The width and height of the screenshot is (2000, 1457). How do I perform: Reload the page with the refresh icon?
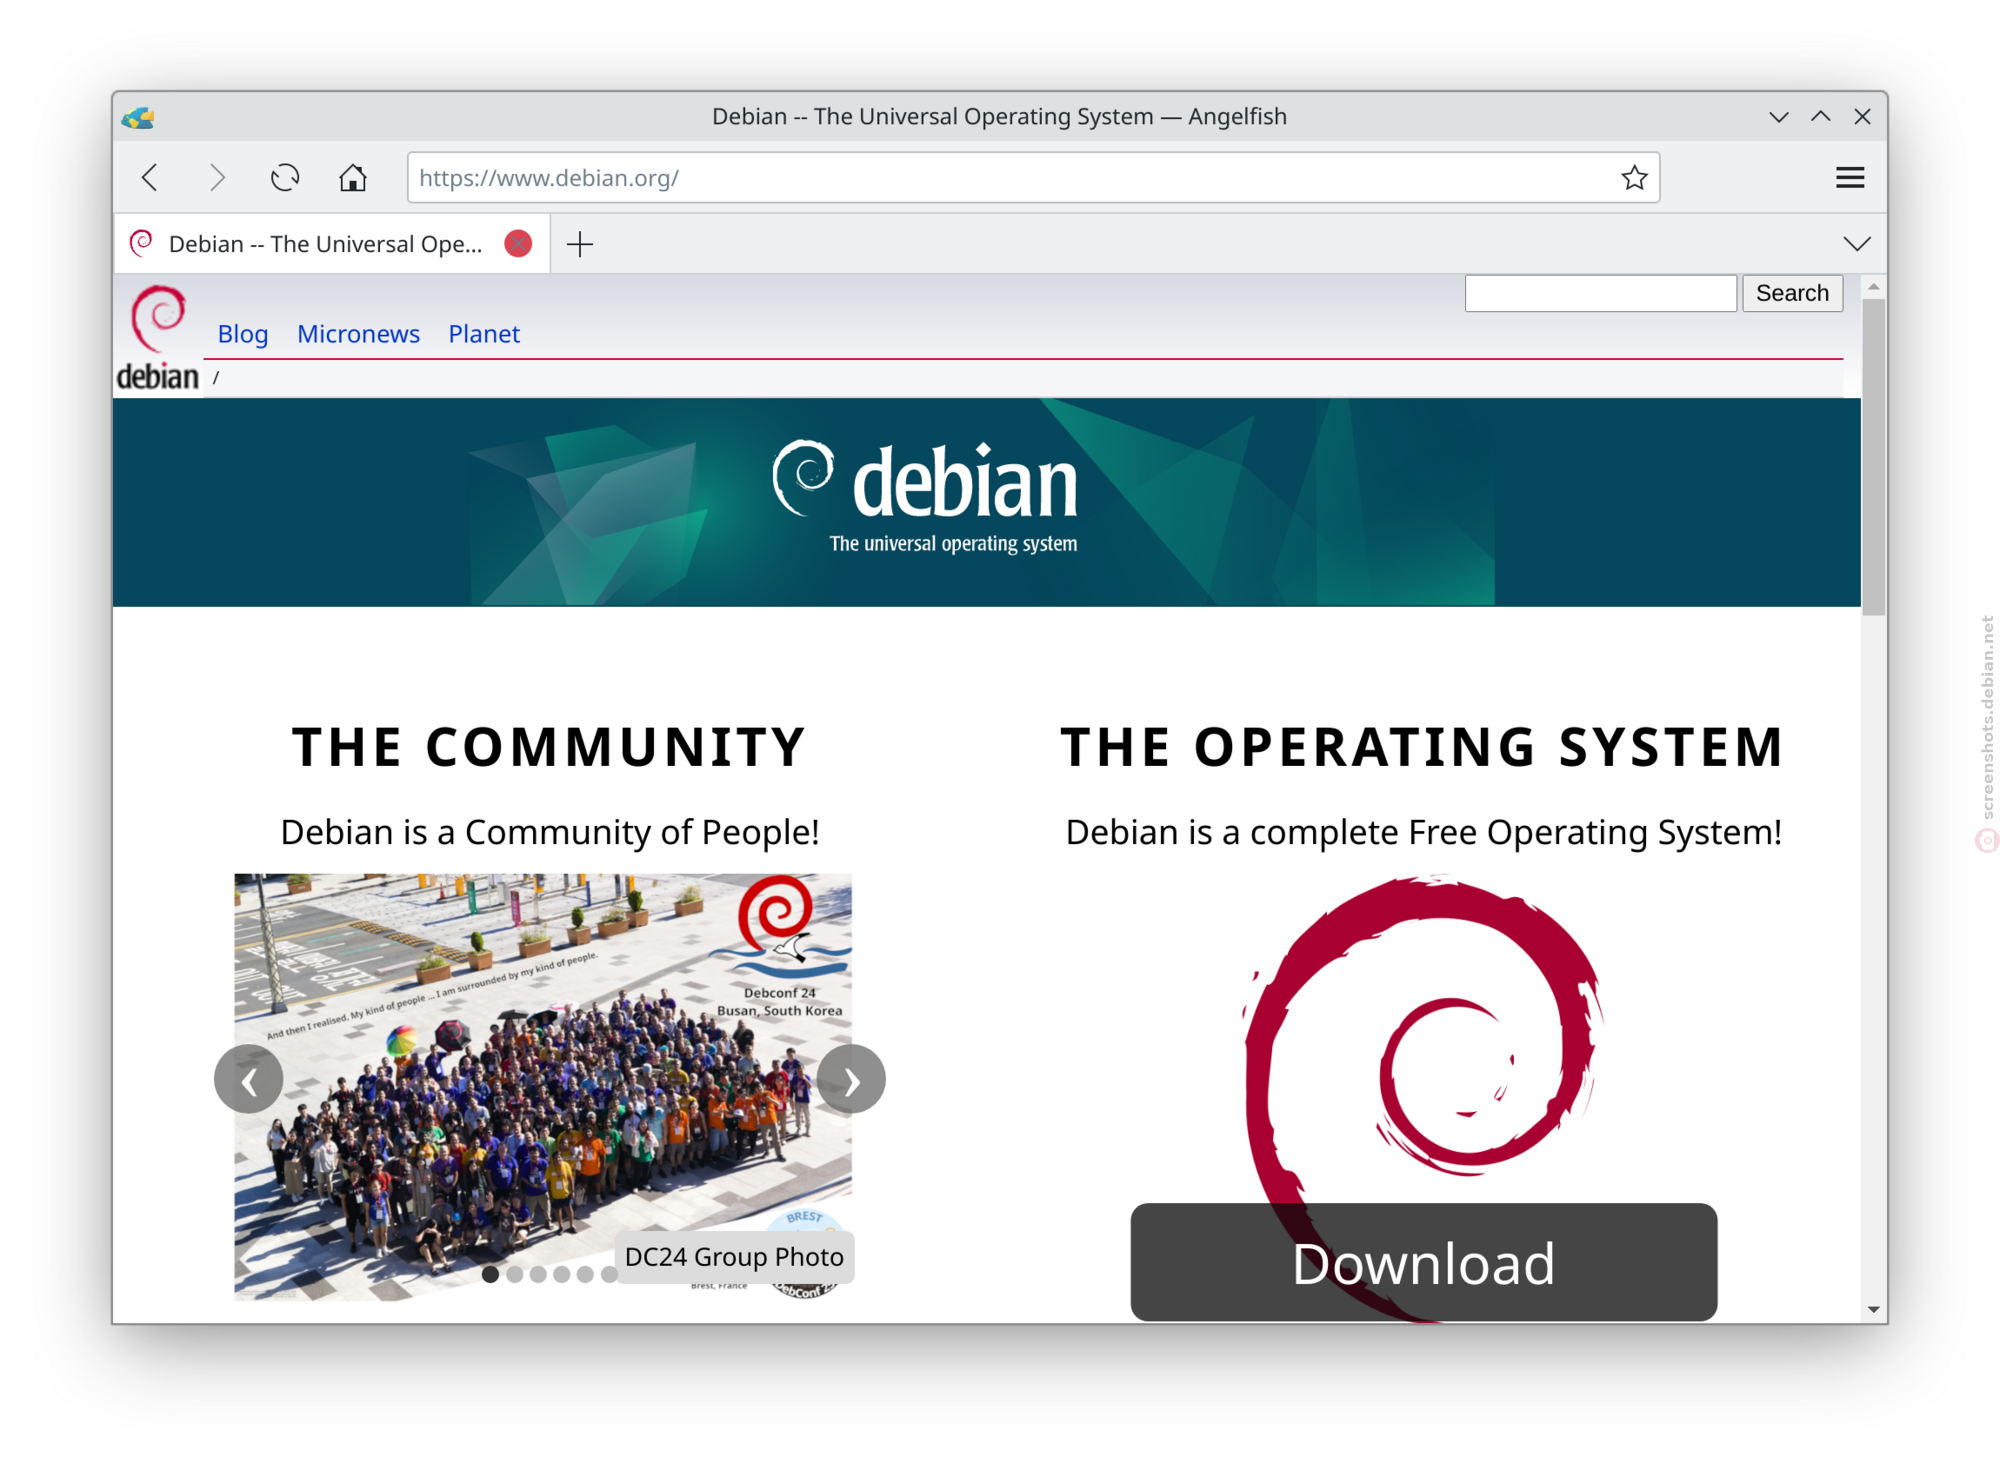point(285,178)
